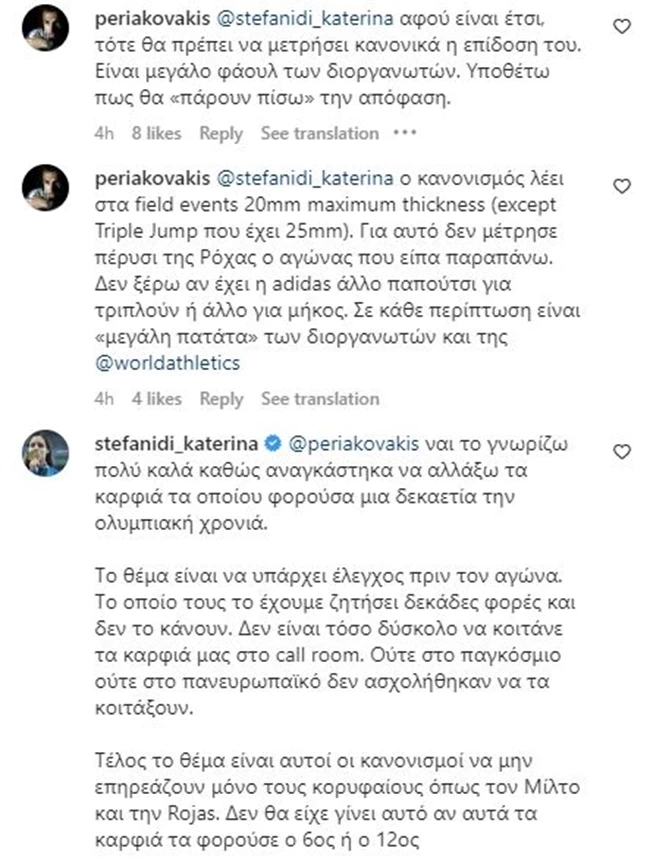View the 4 likes list
This screenshot has width=650, height=864.
(157, 398)
